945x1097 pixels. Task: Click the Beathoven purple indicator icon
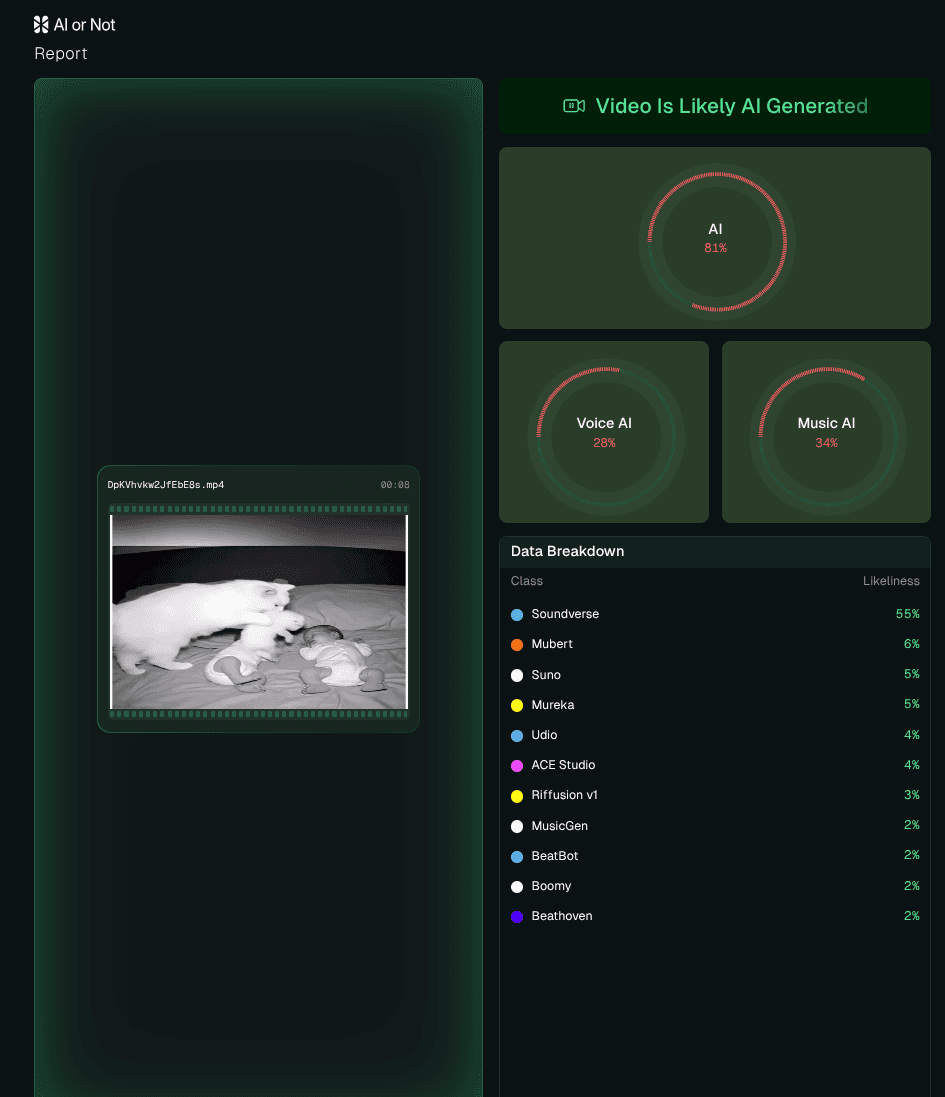tap(517, 915)
